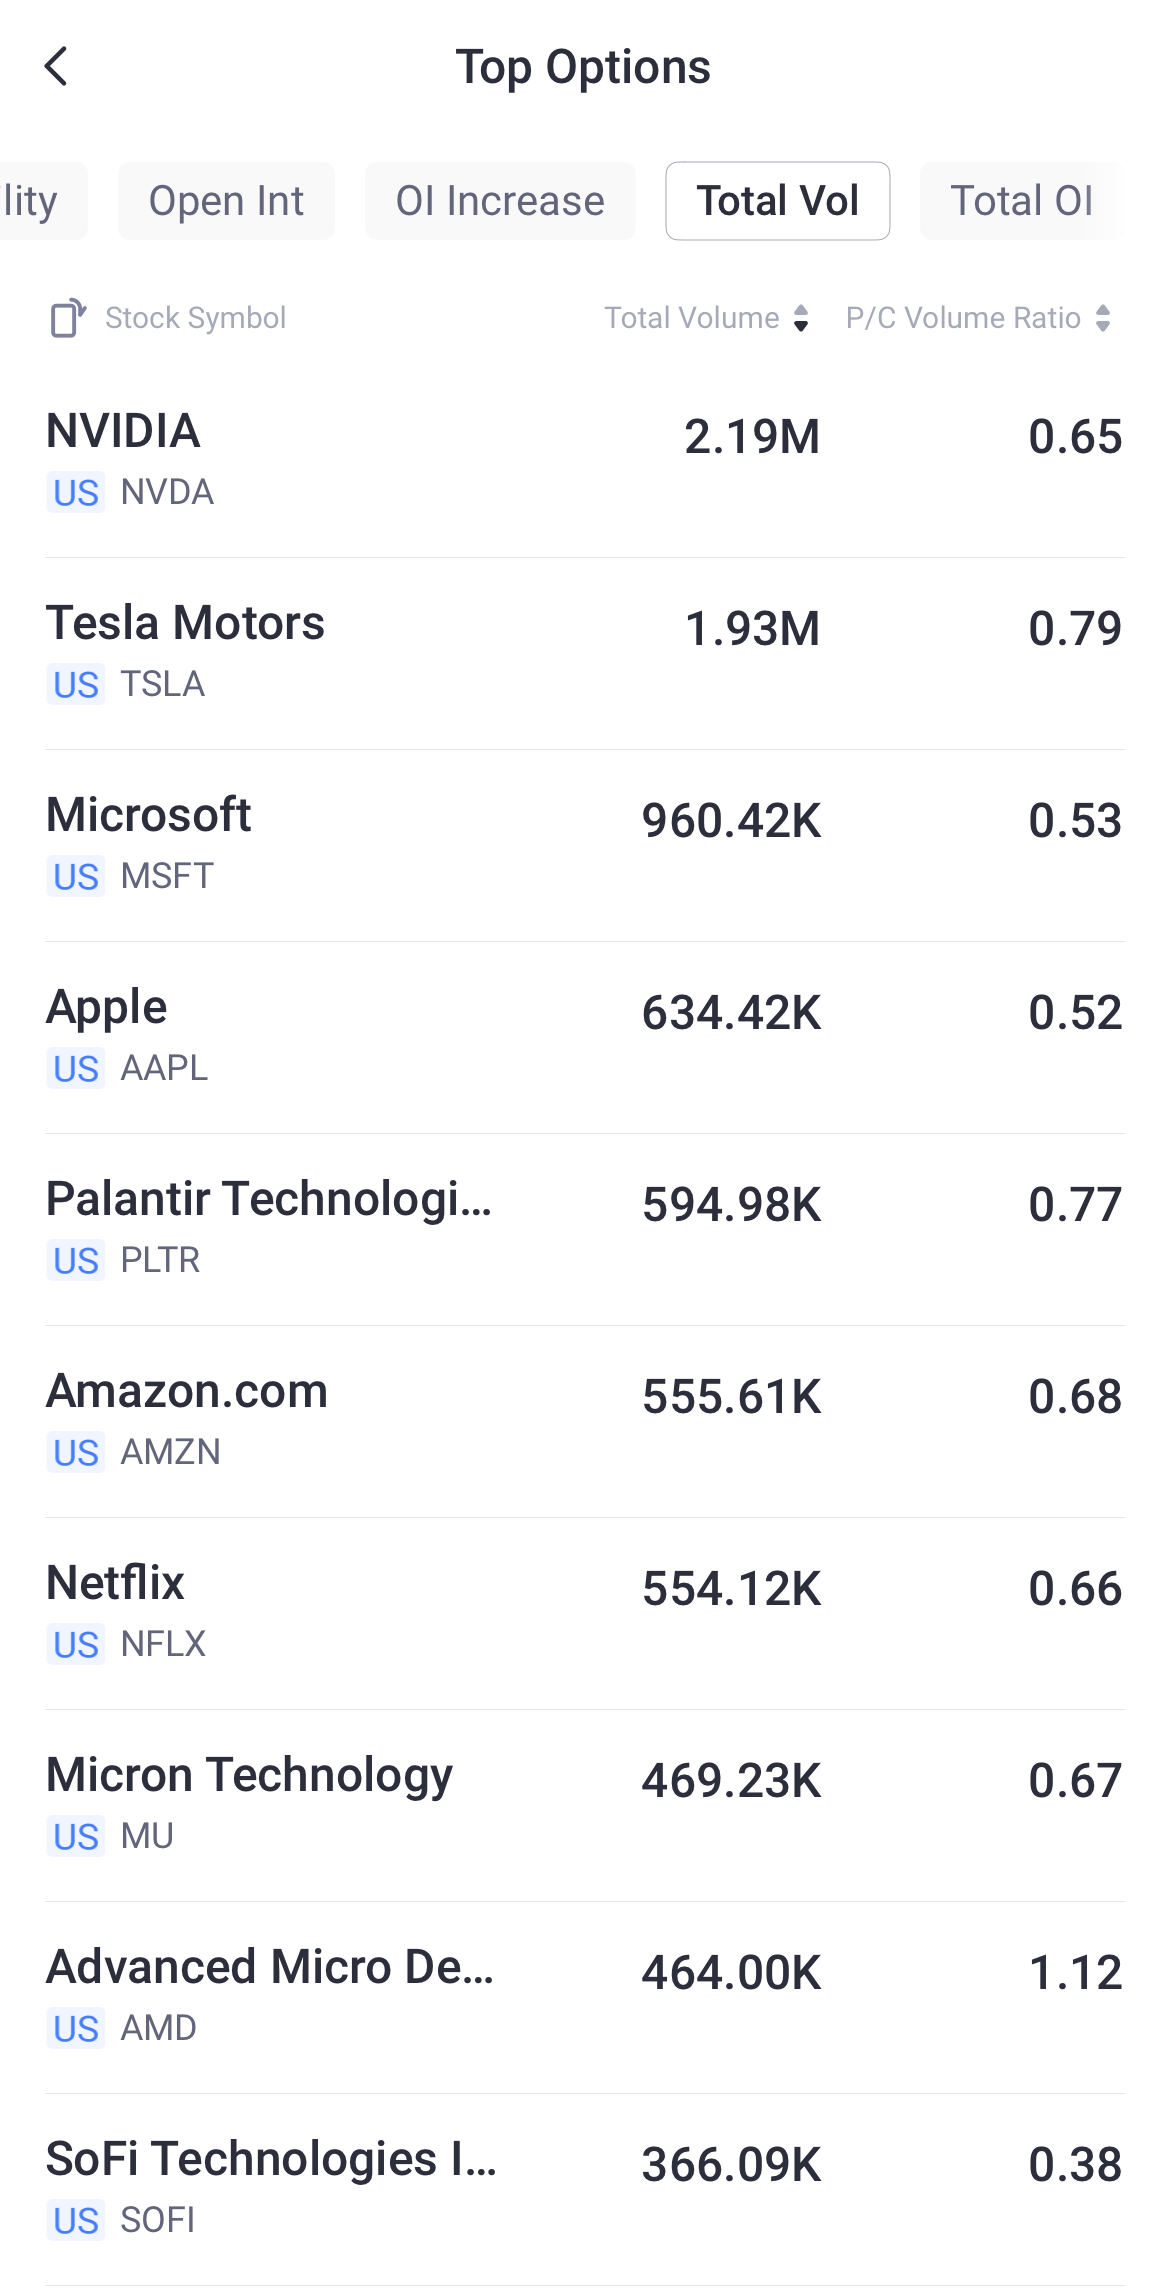Open Tesla Motors stock entry
This screenshot has height=2289, width=1170.
[x=585, y=652]
